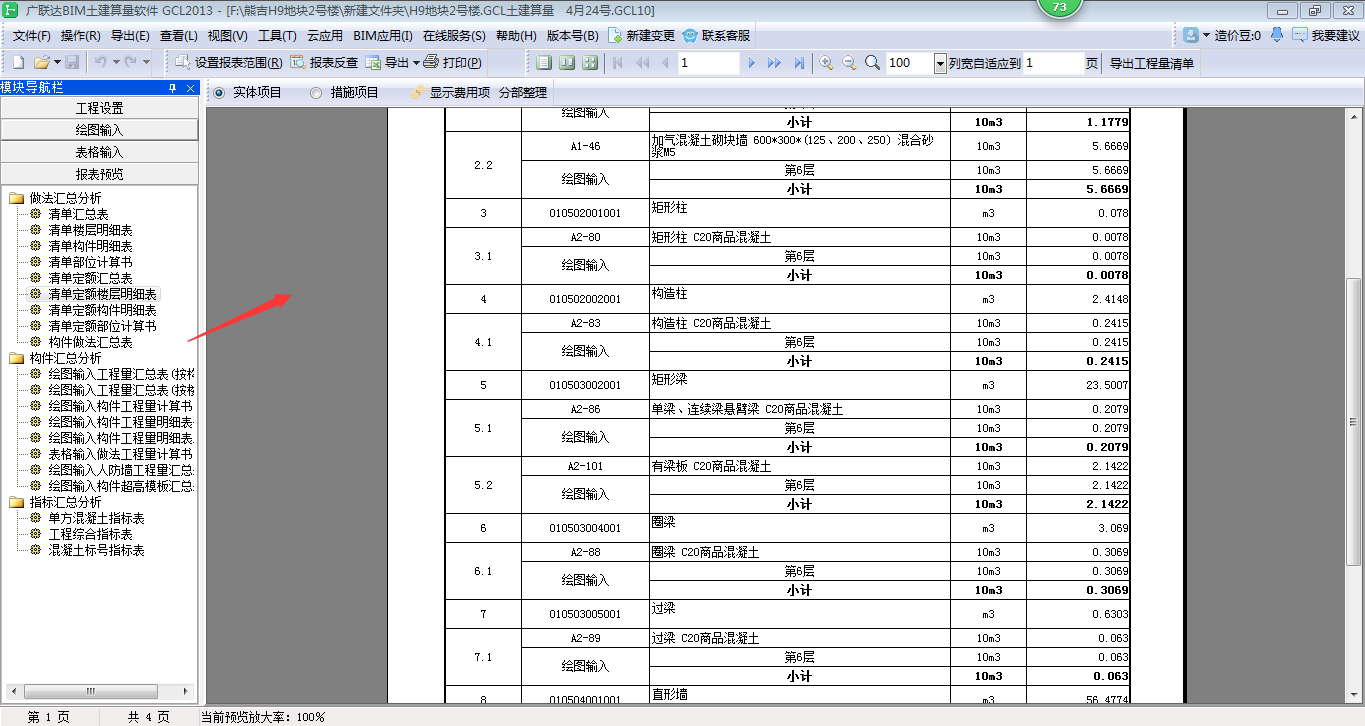This screenshot has width=1365, height=726.
Task: Click the Save disk icon
Action: (72, 62)
